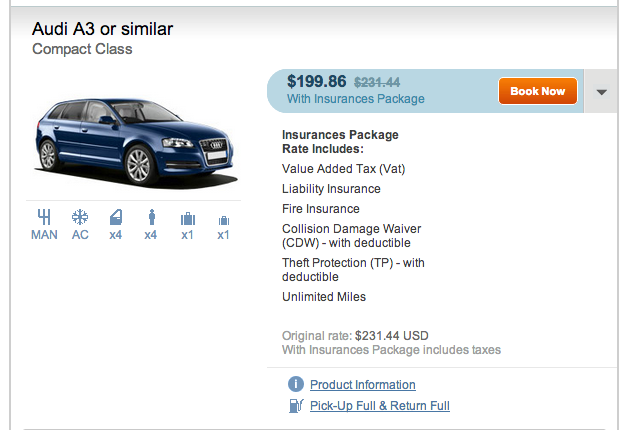Expand the rate options dropdown arrow
624x430 pixels.
(x=601, y=92)
